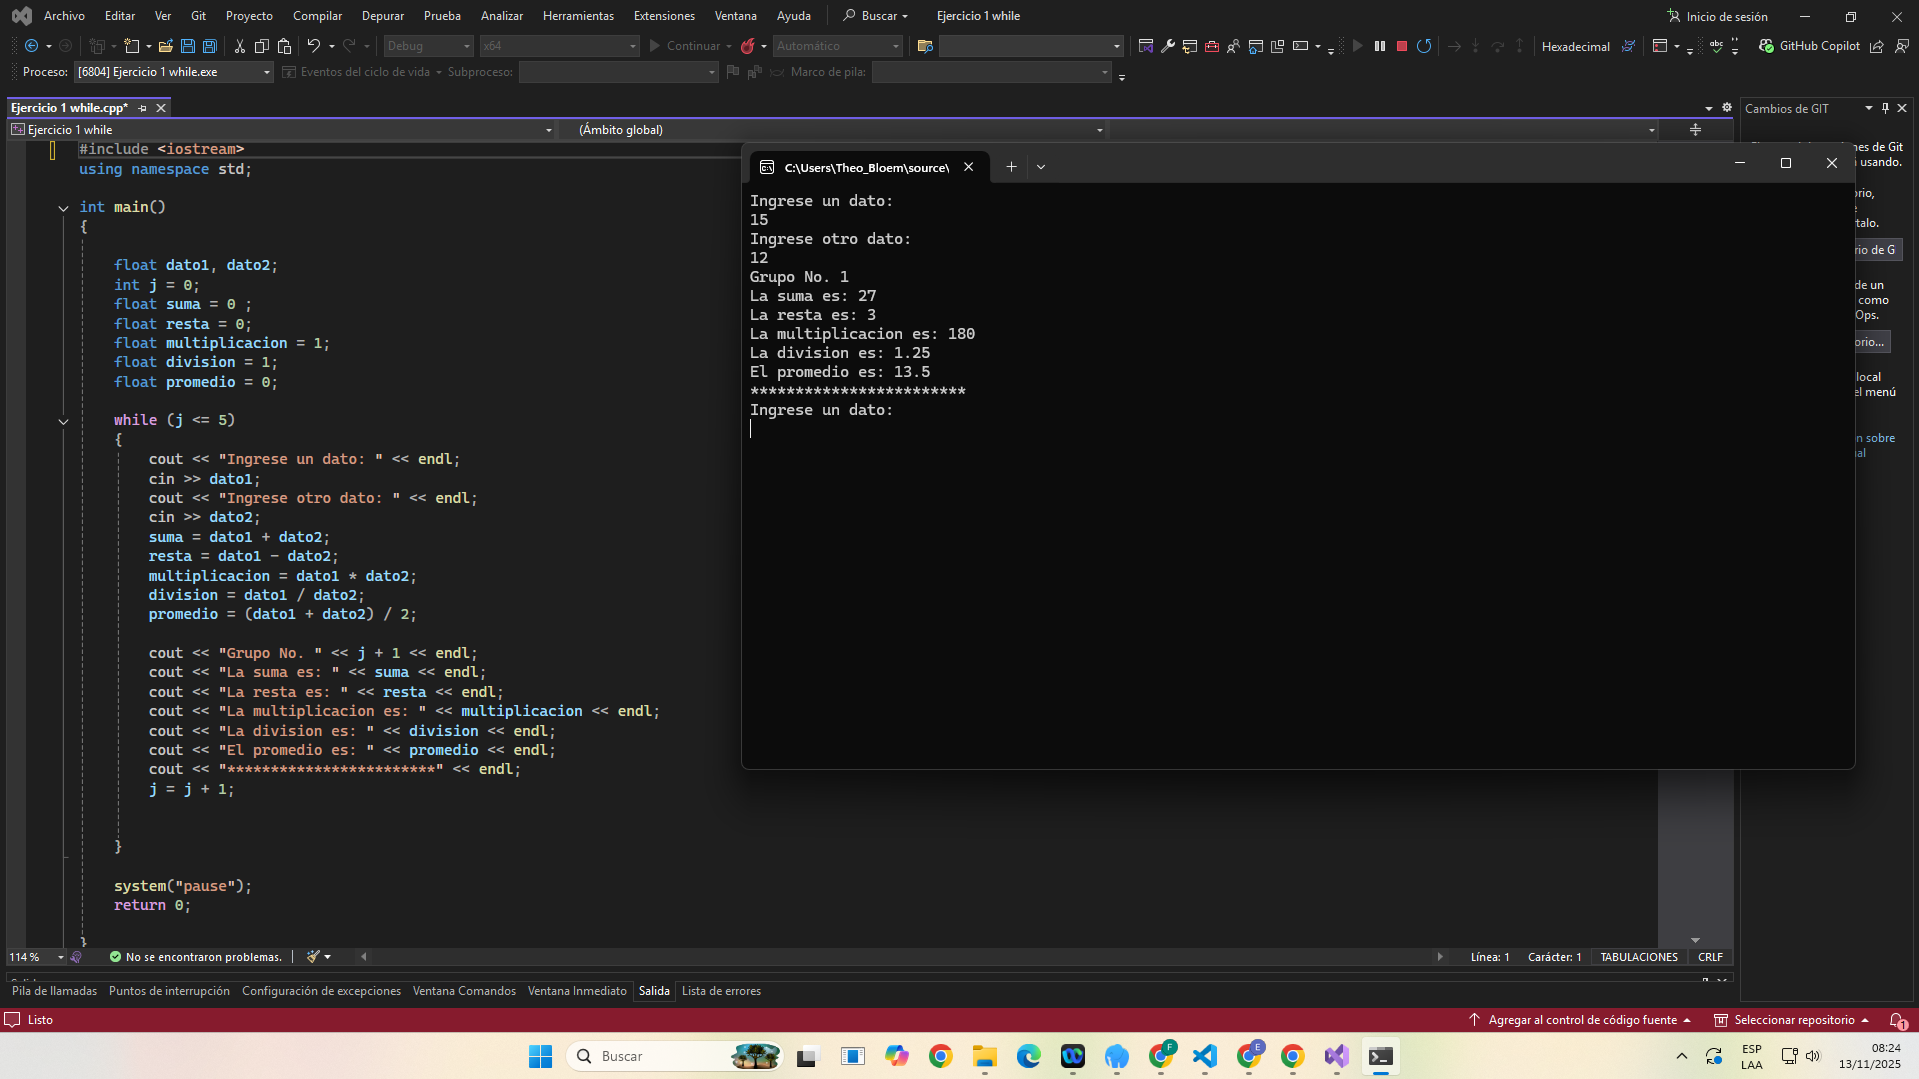Restart the debug session with the circular arrow

point(1424,46)
